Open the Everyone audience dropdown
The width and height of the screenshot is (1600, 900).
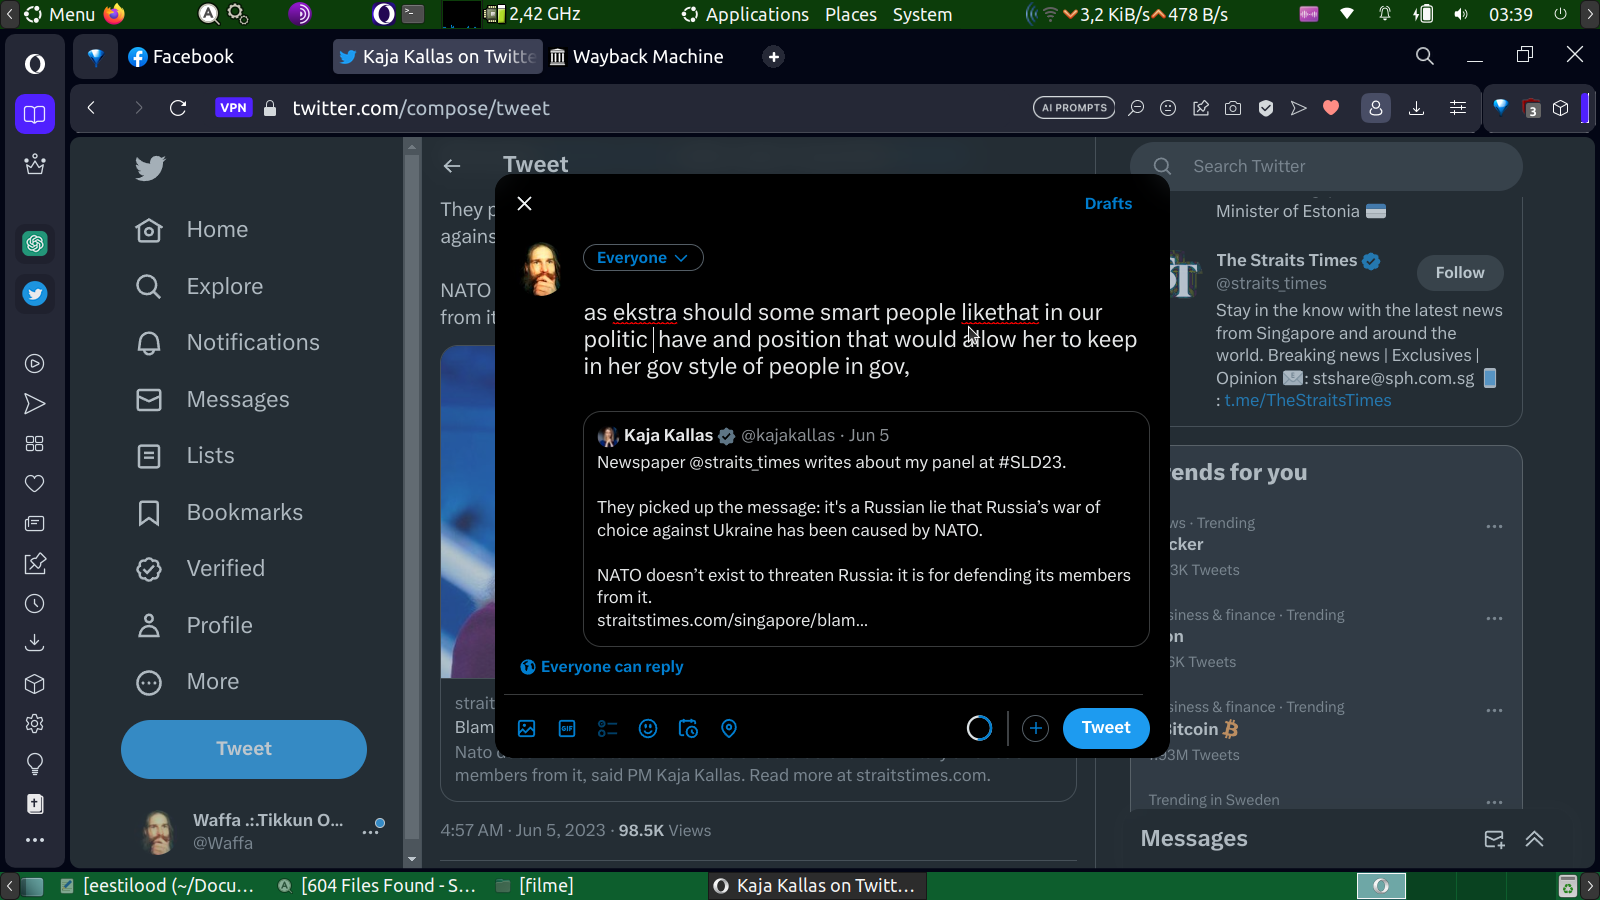[x=643, y=258]
